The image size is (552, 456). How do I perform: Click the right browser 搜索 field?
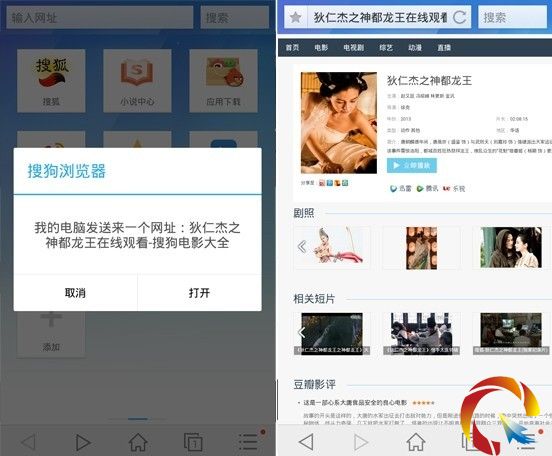[x=513, y=17]
